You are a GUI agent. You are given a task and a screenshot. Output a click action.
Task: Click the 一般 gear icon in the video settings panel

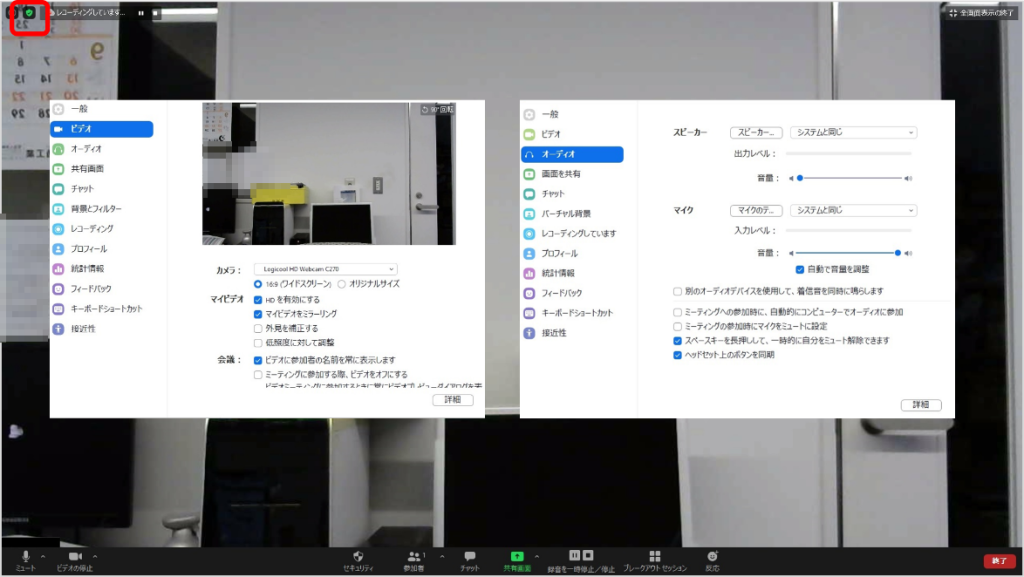pos(58,109)
